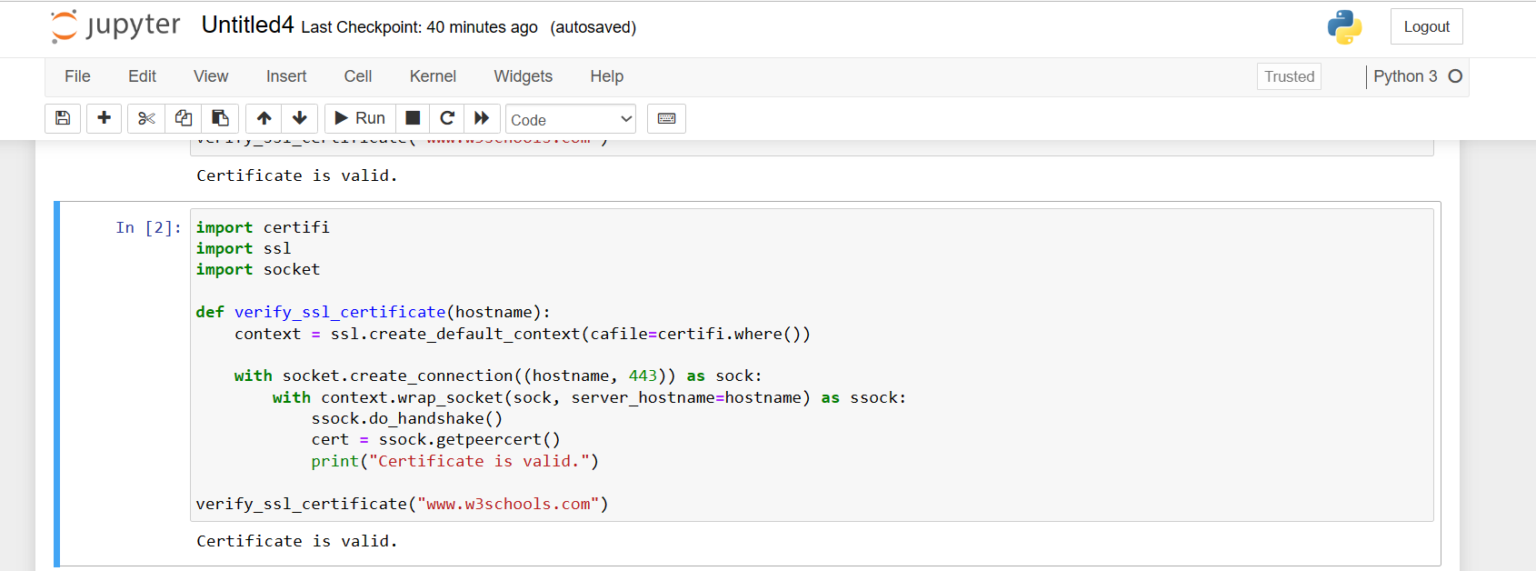The image size is (1536, 571).
Task: Click the ssock.do_handshake() line
Action: (407, 419)
